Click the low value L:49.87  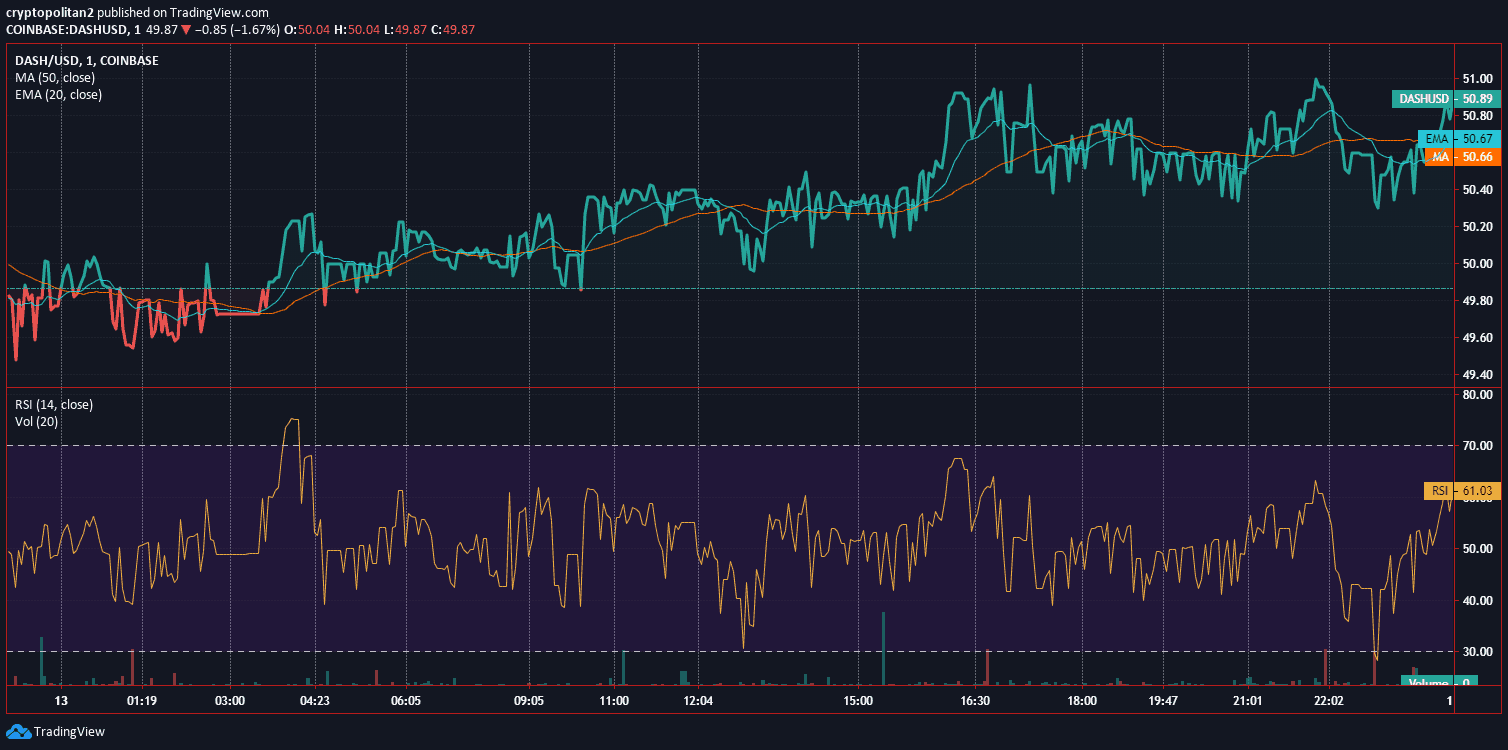point(405,29)
